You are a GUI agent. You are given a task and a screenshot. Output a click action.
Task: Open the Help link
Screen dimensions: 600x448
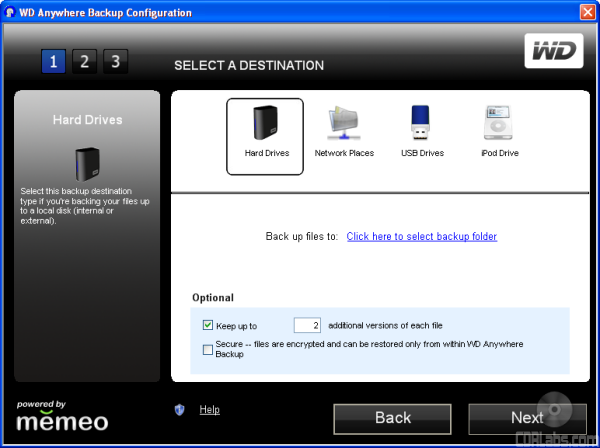209,410
